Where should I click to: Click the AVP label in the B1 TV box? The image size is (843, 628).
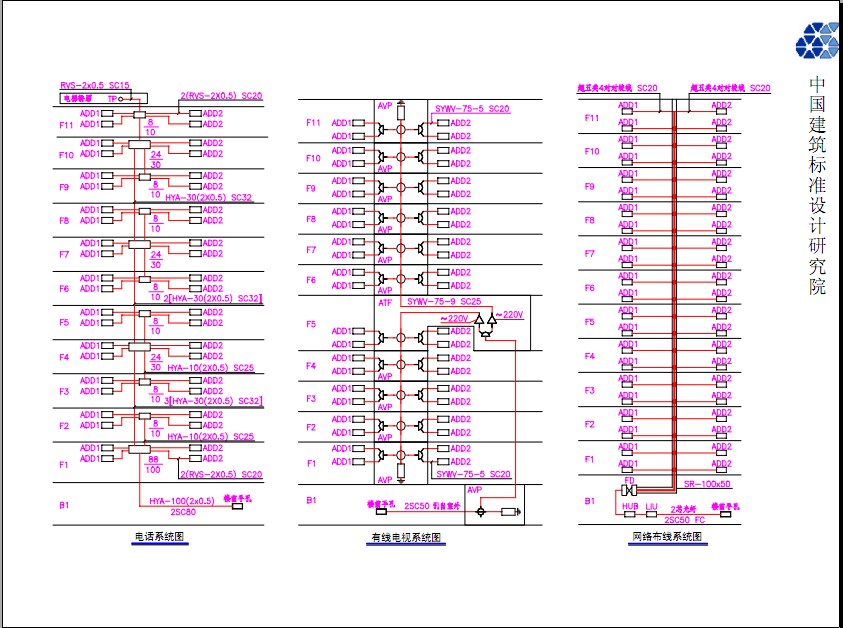pyautogui.click(x=475, y=490)
